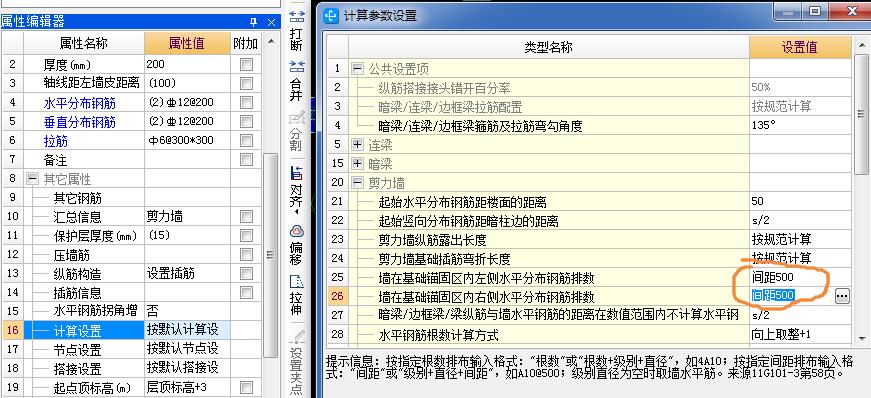Enable 附加 checkbox for 垂直分布钢筋
The width and height of the screenshot is (871, 398).
pyautogui.click(x=246, y=122)
